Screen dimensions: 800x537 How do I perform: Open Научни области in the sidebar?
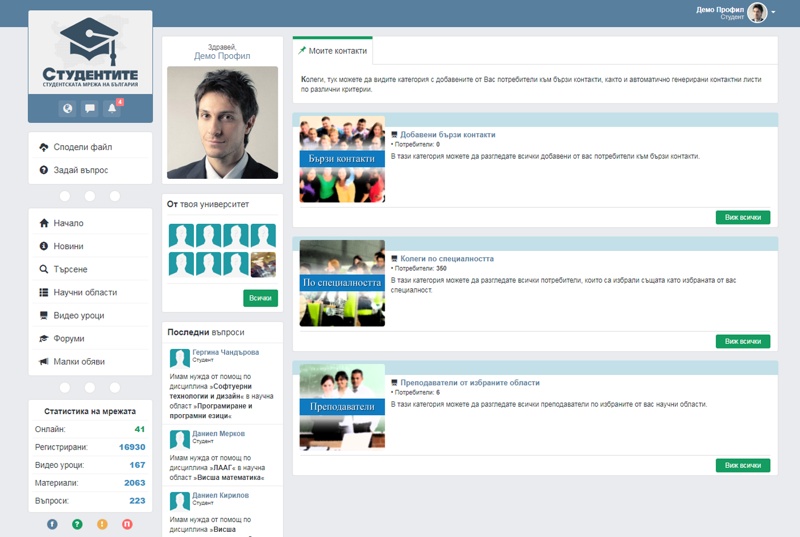tap(90, 292)
